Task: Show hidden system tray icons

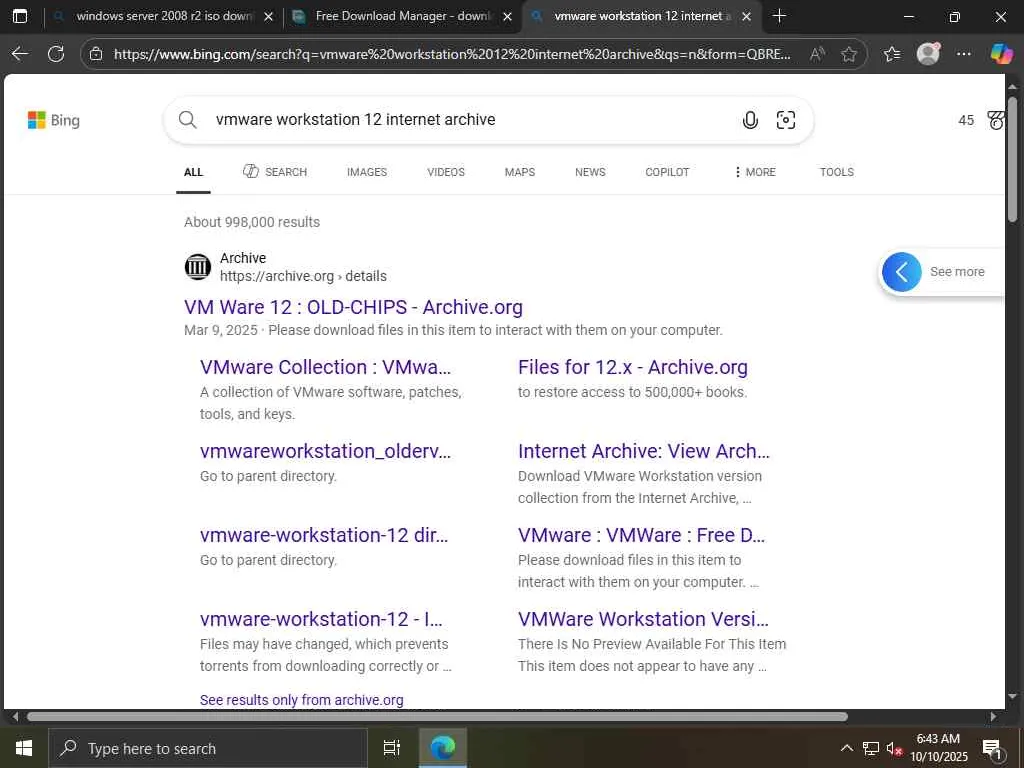Action: coord(846,748)
